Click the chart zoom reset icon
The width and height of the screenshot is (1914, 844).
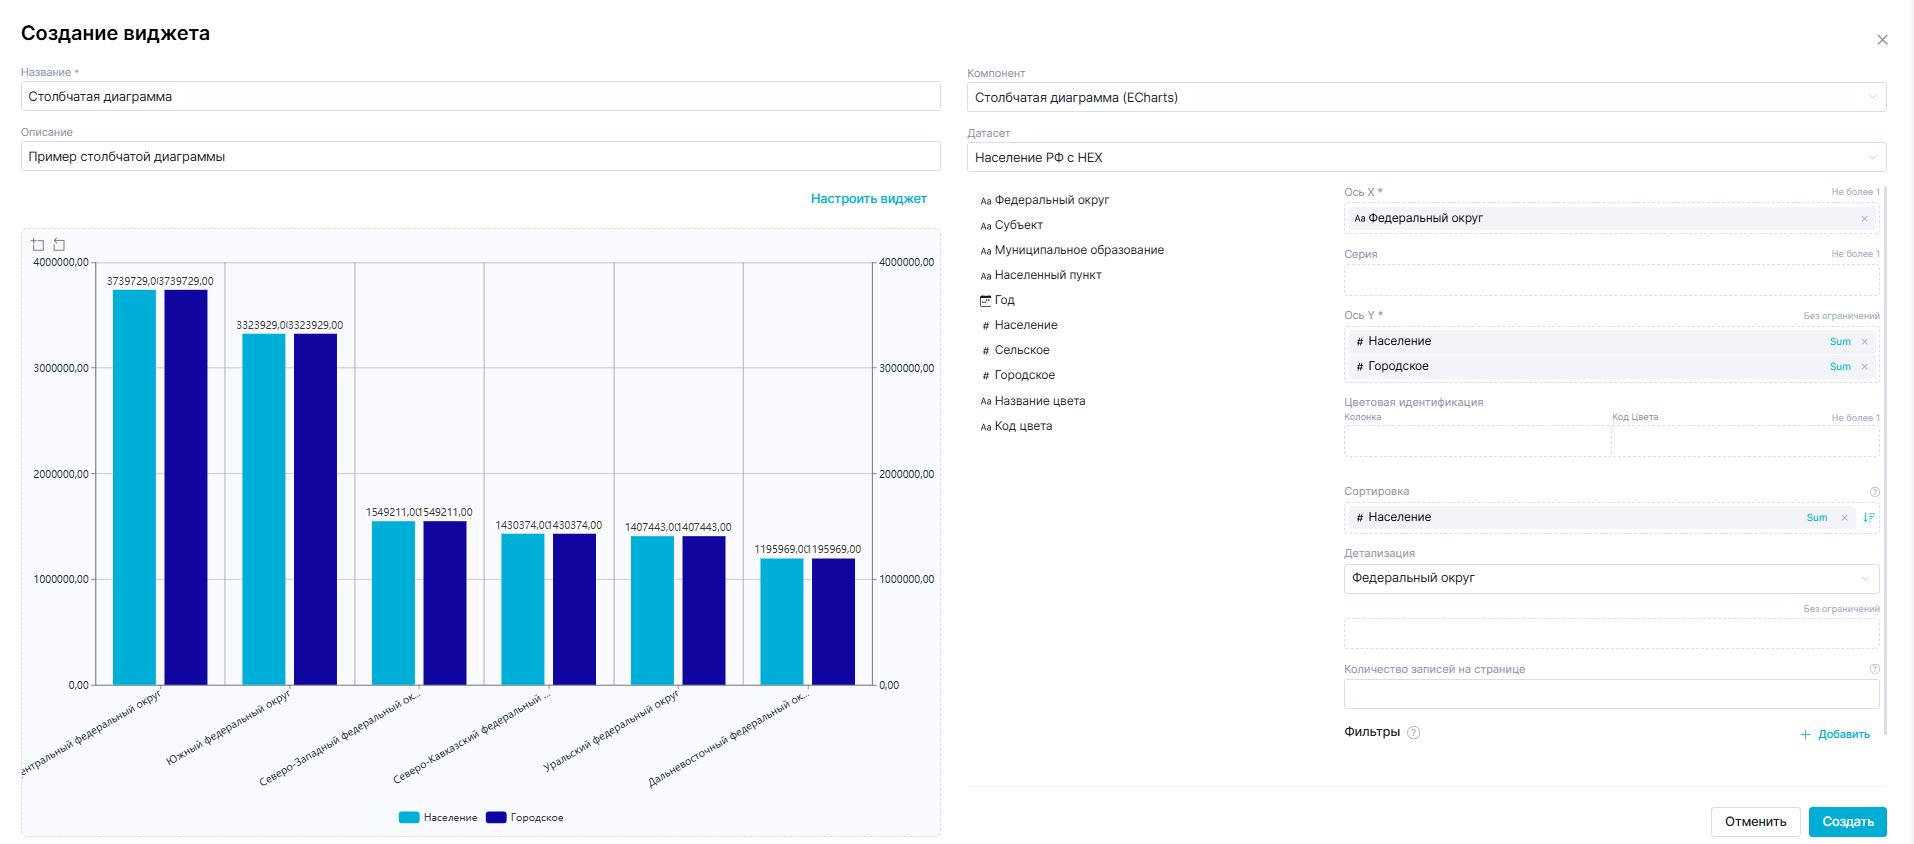(59, 245)
